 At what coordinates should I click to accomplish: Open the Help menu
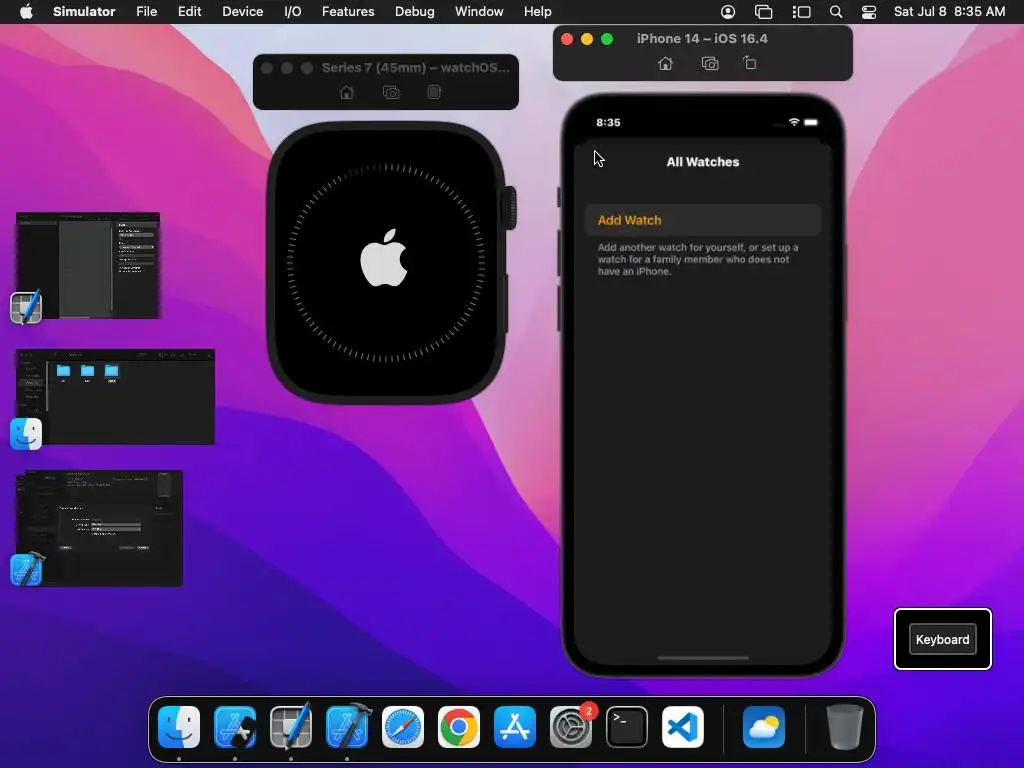pos(537,12)
